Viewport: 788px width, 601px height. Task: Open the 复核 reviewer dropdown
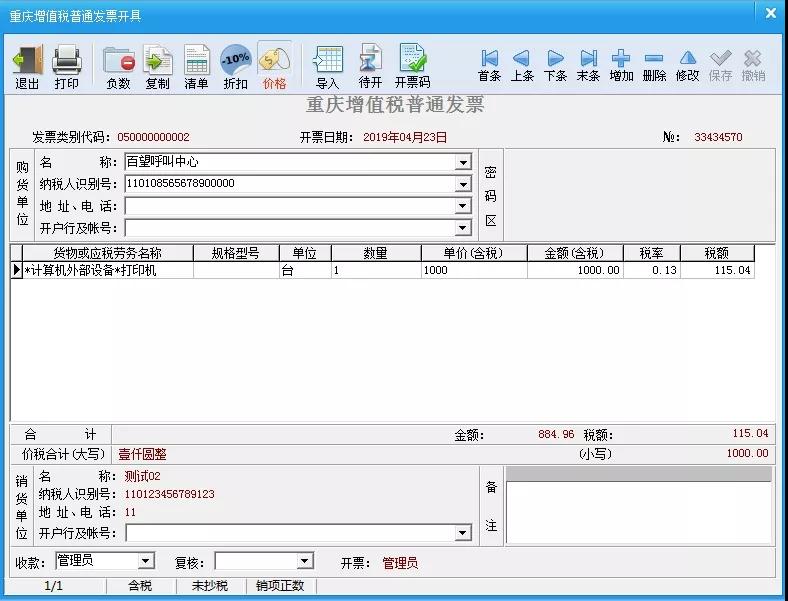(x=305, y=561)
